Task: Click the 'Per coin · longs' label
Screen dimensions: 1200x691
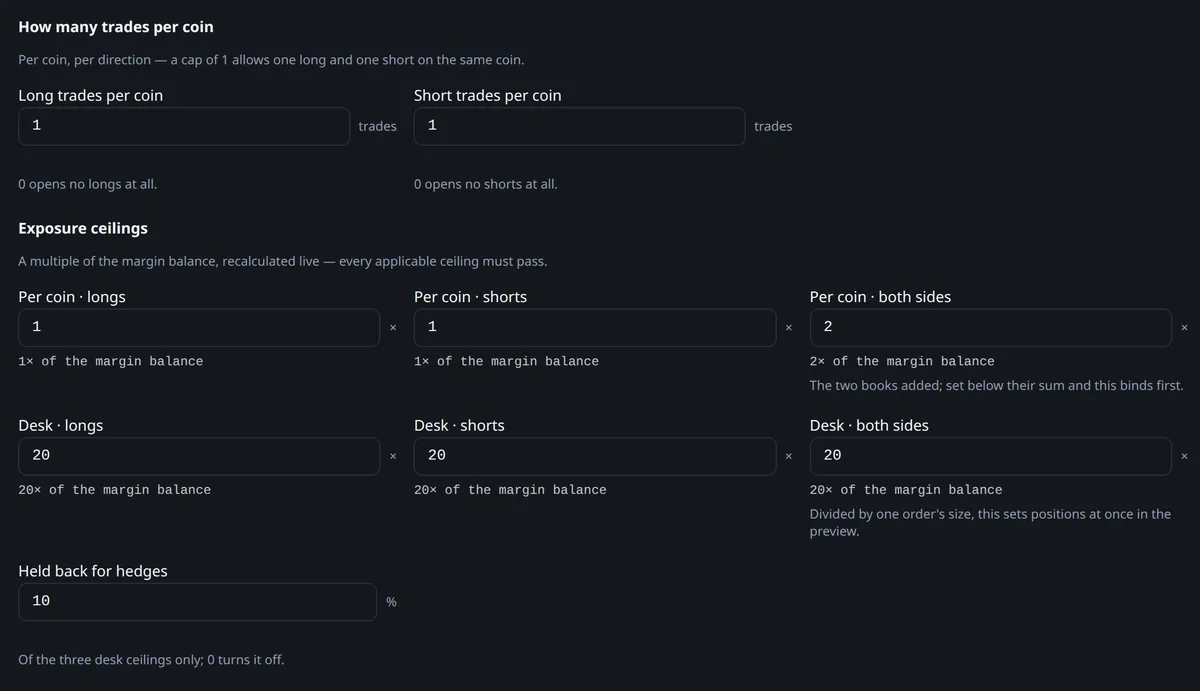Action: tap(72, 297)
